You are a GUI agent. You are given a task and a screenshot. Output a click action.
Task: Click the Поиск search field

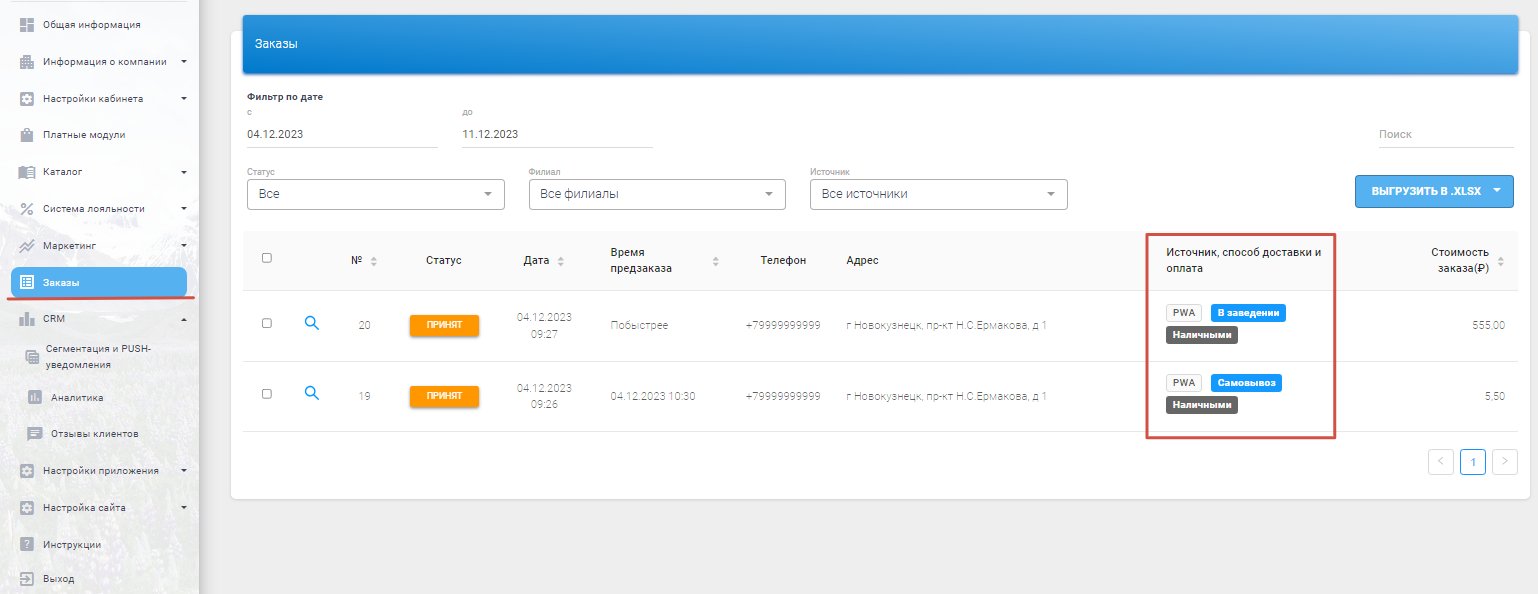pyautogui.click(x=1445, y=135)
